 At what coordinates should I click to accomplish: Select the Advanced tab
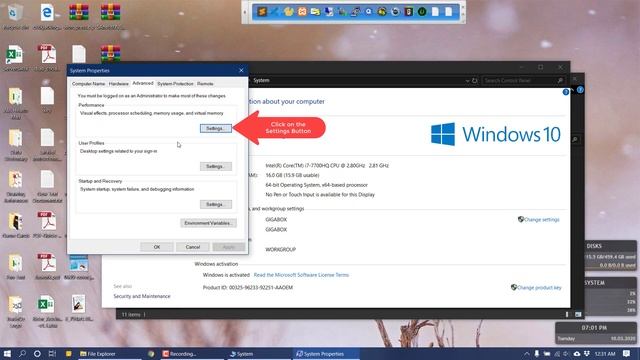[x=143, y=83]
